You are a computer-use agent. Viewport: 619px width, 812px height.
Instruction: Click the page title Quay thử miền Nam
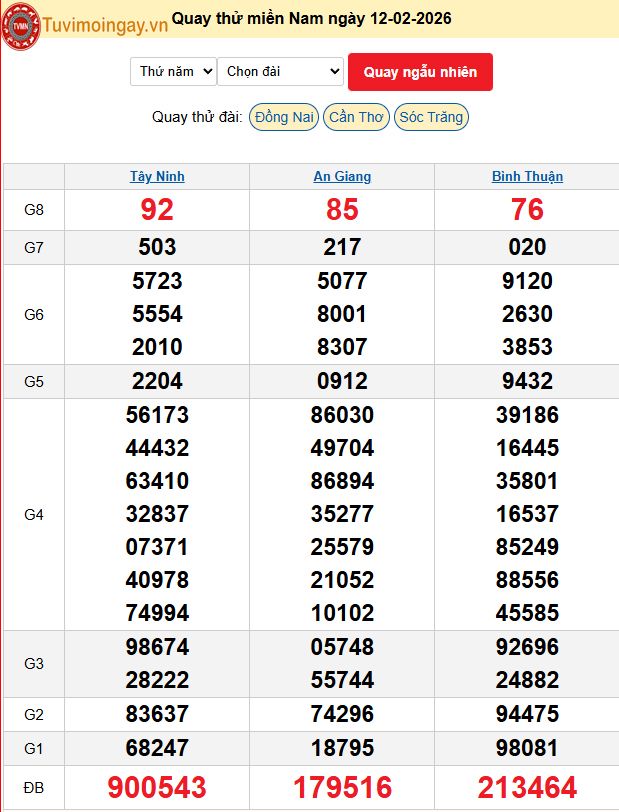click(x=311, y=18)
